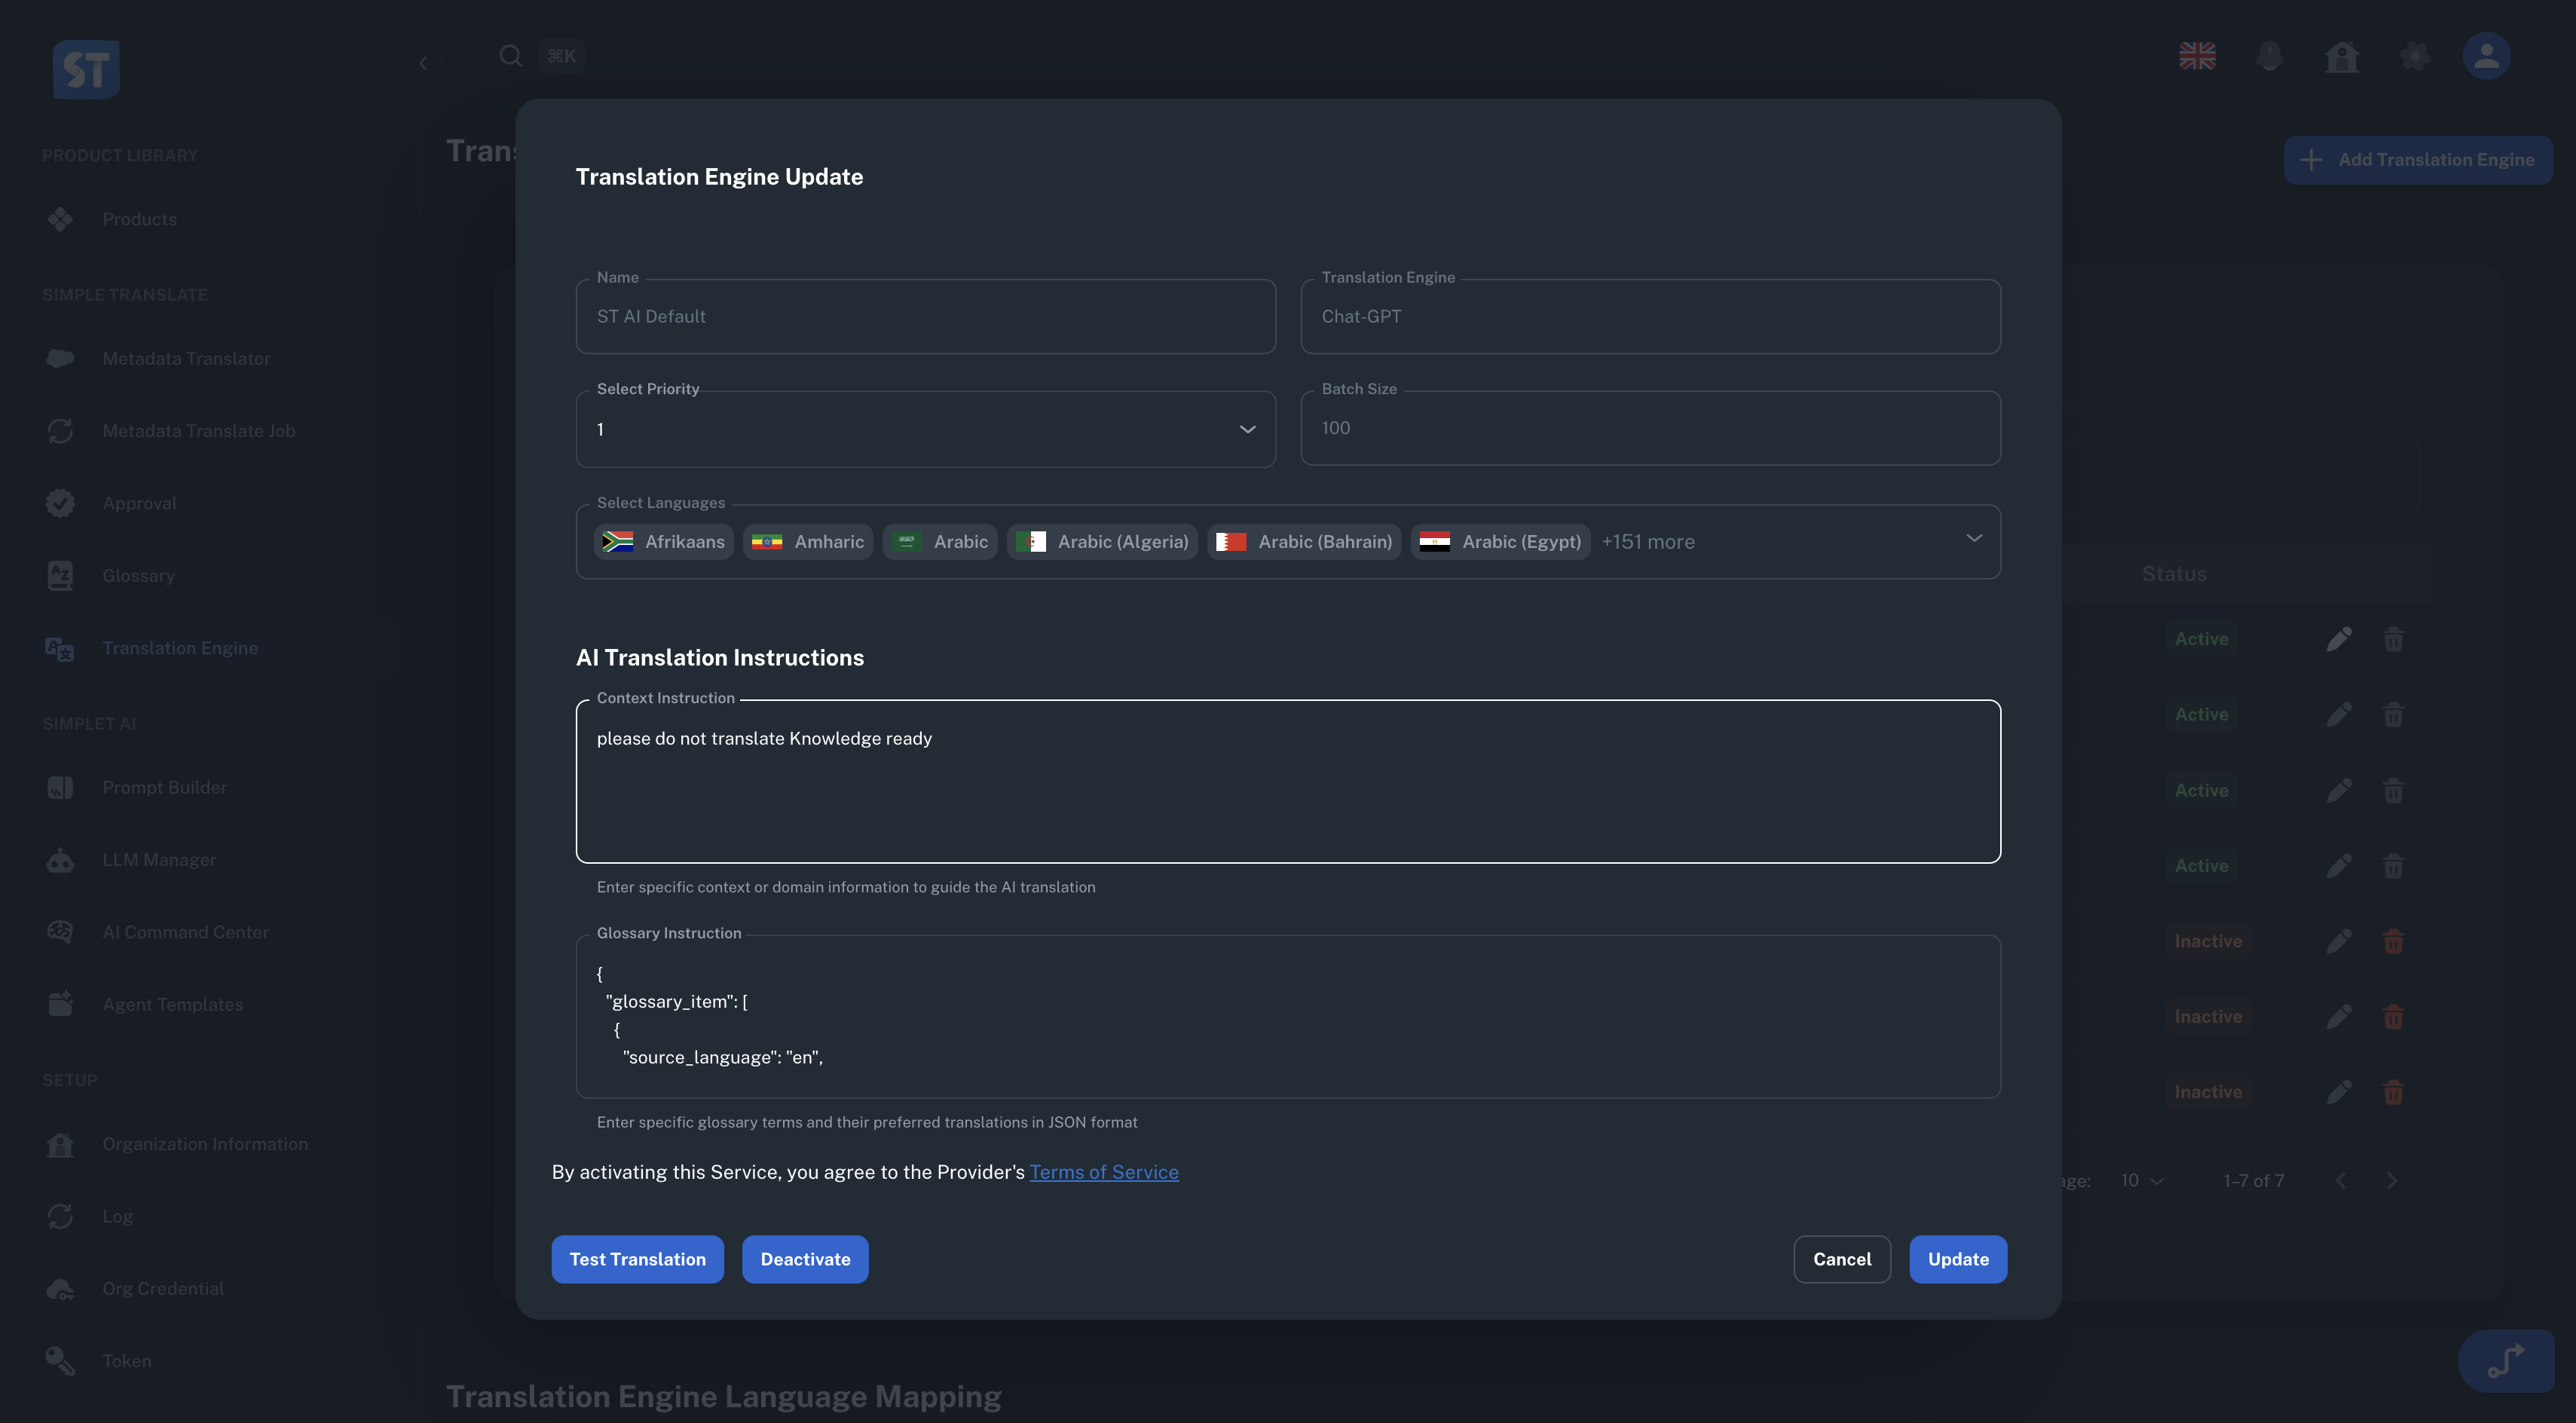2576x1423 pixels.
Task: Open the Terms of Service link
Action: click(1104, 1171)
